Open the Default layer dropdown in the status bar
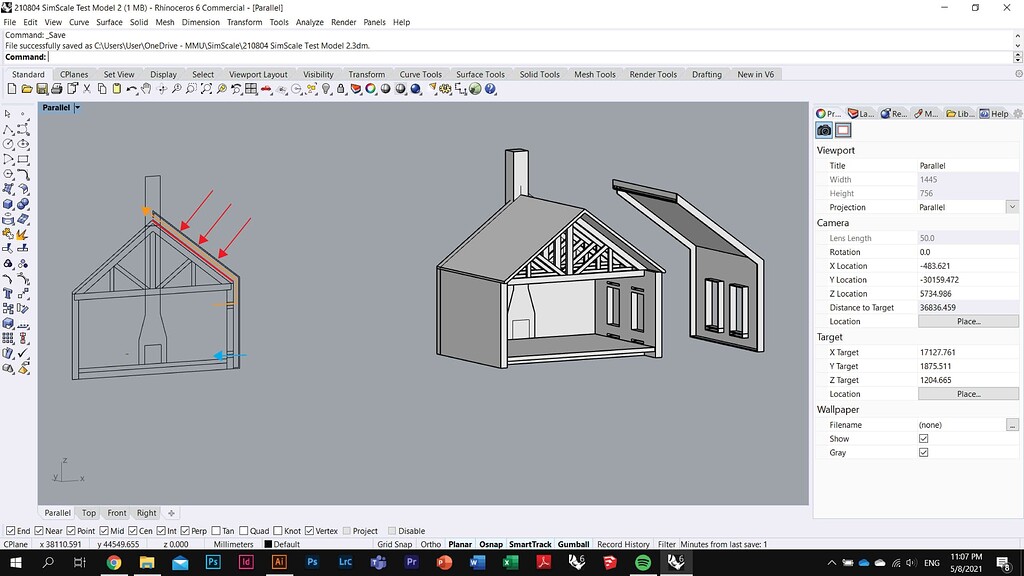The width and height of the screenshot is (1024, 576). (x=290, y=544)
